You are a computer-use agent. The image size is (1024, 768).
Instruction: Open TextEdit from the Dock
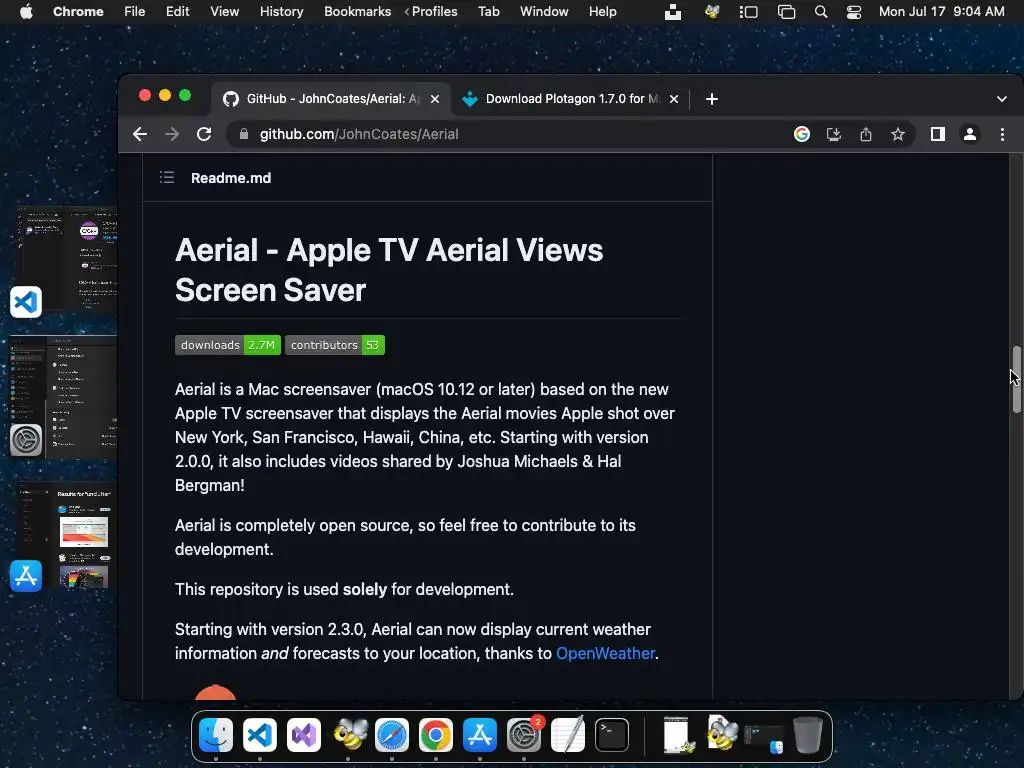coord(568,735)
